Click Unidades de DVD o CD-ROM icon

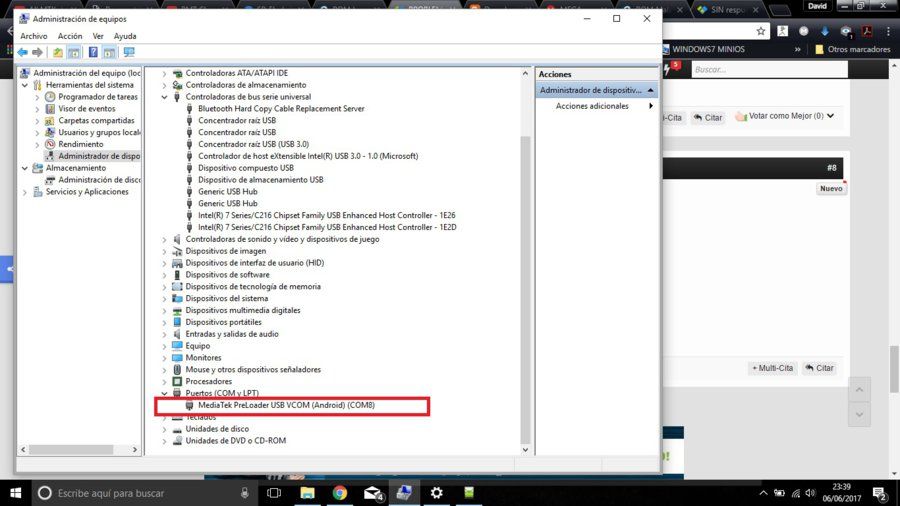pyautogui.click(x=177, y=441)
